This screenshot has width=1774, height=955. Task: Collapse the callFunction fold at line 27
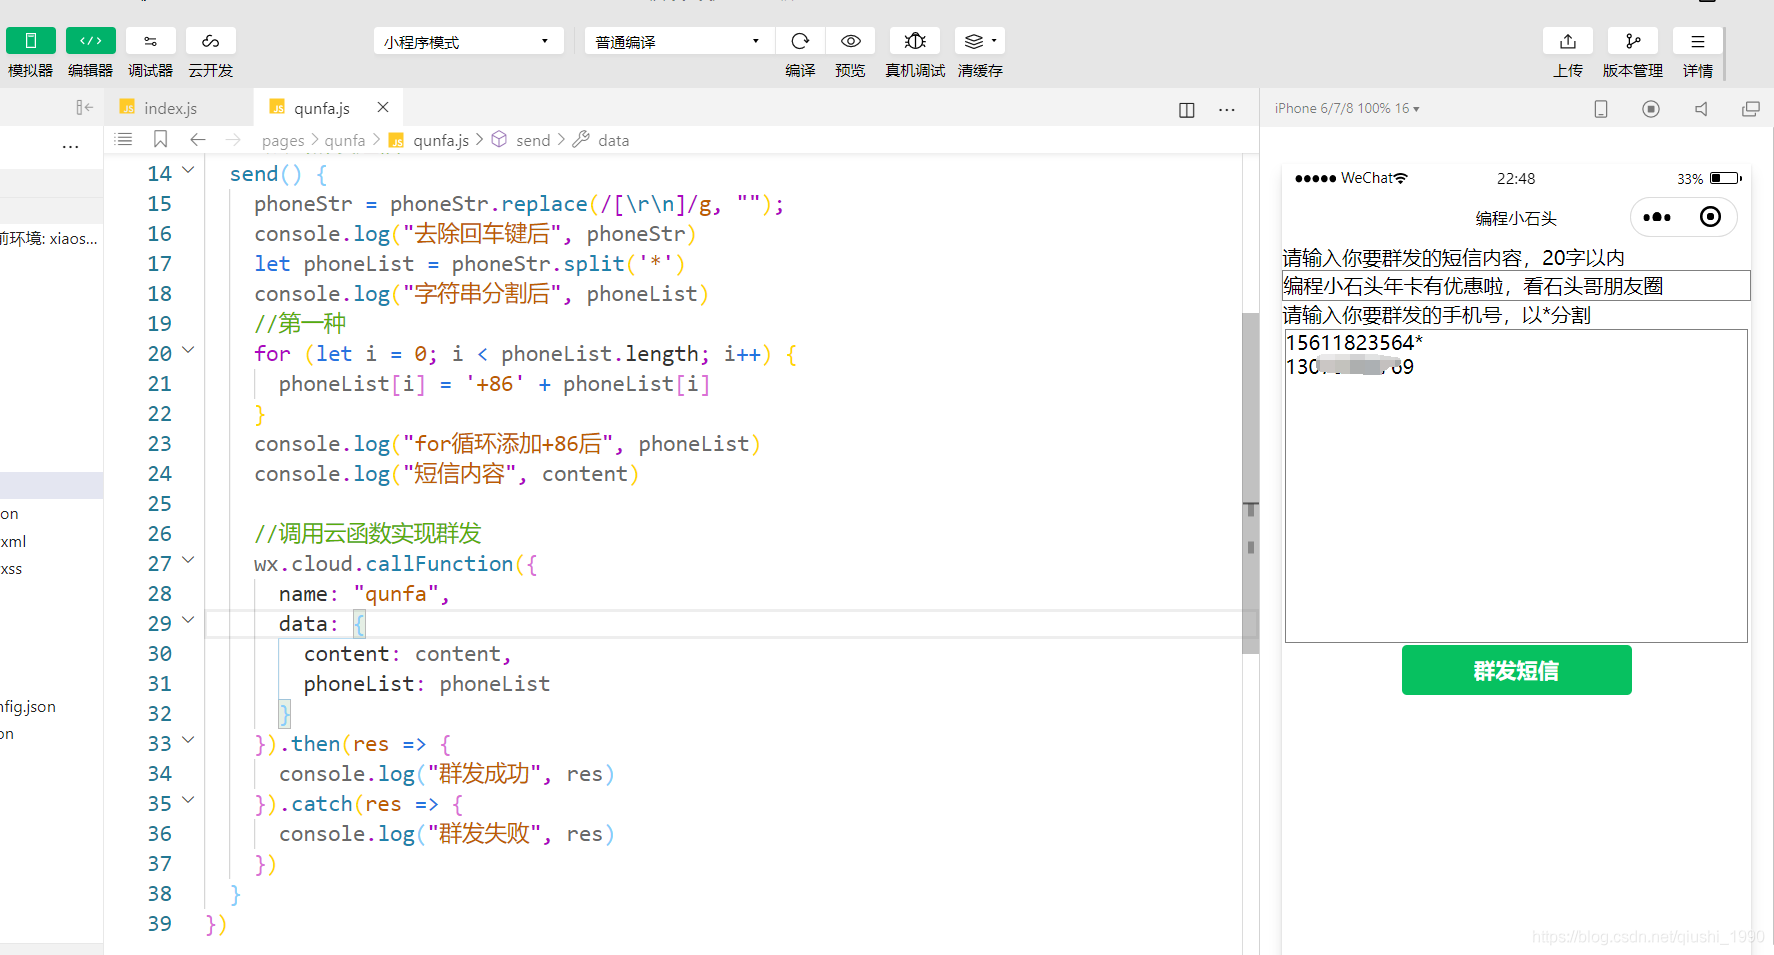(188, 561)
